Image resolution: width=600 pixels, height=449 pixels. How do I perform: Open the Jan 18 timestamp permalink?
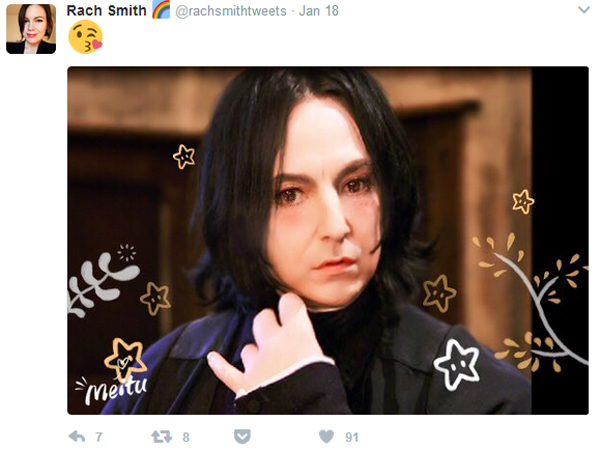click(x=319, y=11)
